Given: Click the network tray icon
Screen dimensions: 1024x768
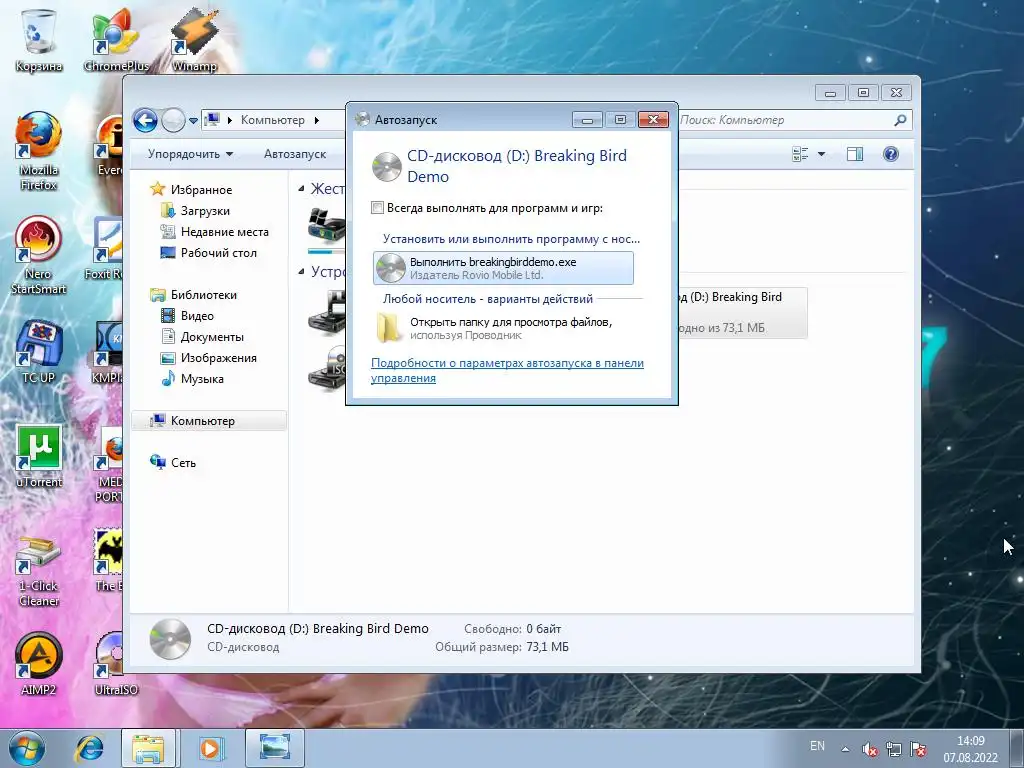Looking at the screenshot, I should [x=893, y=749].
